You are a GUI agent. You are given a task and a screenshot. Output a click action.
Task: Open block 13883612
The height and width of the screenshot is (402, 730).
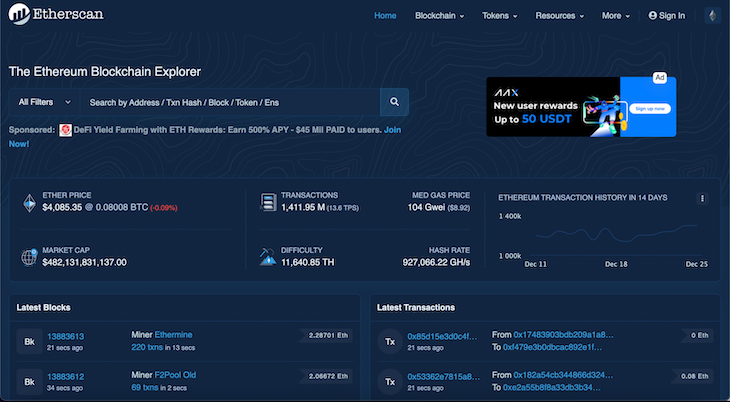pyautogui.click(x=66, y=376)
